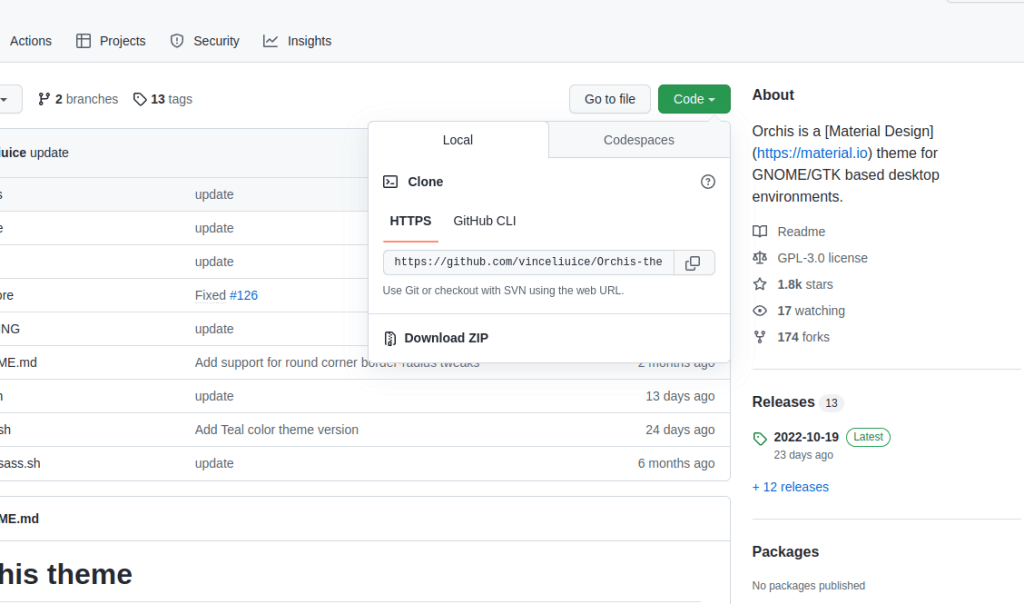1024x604 pixels.
Task: Open the + 12 releases link
Action: pos(790,487)
